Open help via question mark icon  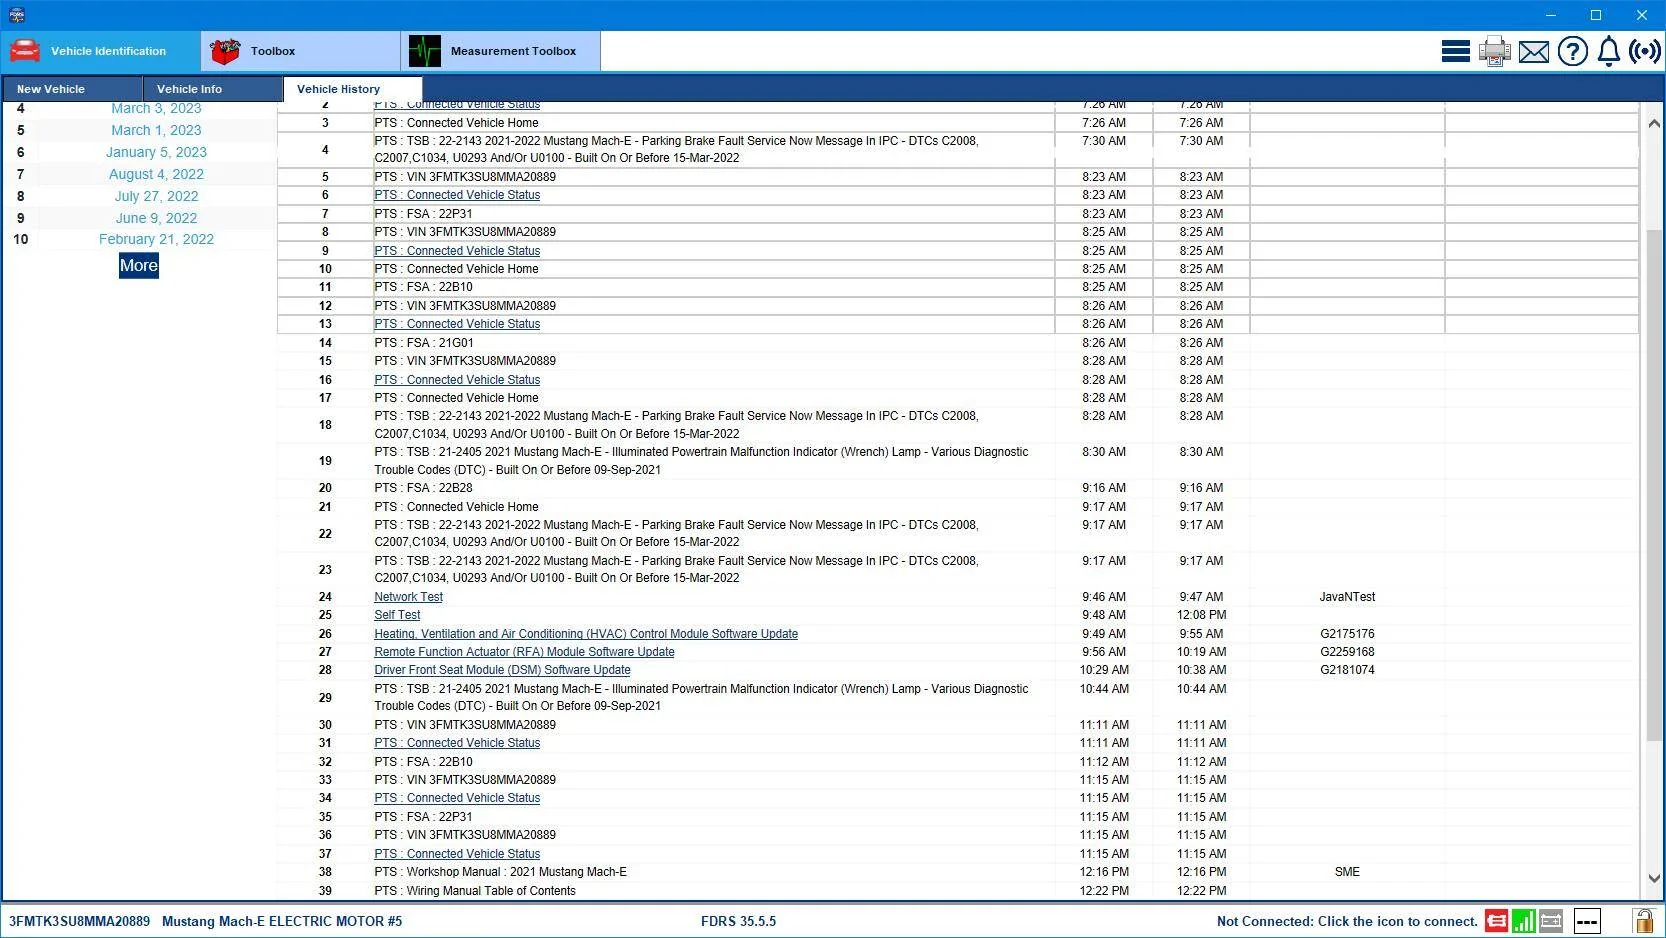(x=1572, y=51)
